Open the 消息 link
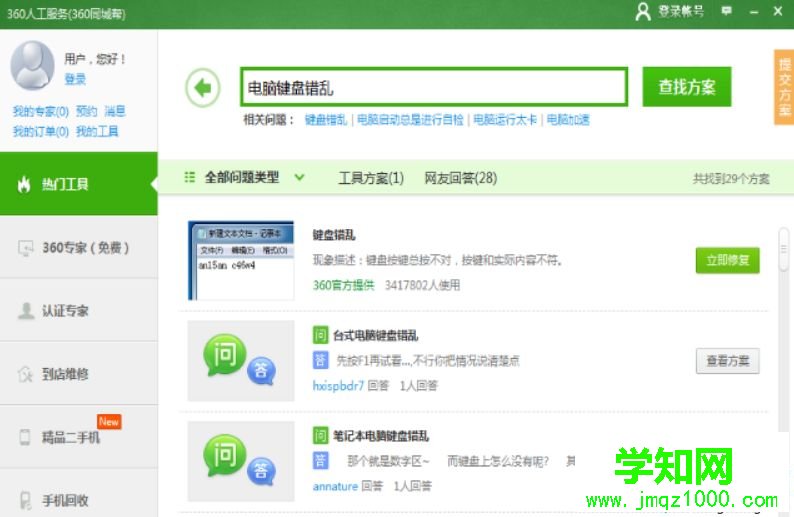794x517 pixels. tap(114, 111)
